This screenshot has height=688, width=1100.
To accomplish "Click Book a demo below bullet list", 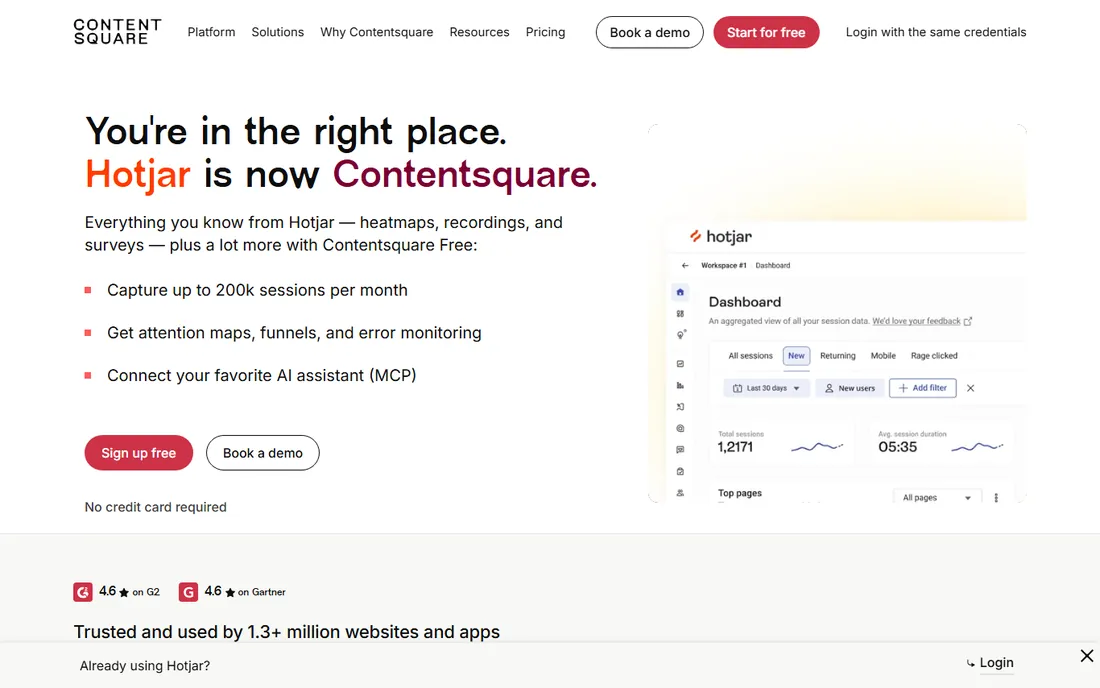I will [262, 453].
